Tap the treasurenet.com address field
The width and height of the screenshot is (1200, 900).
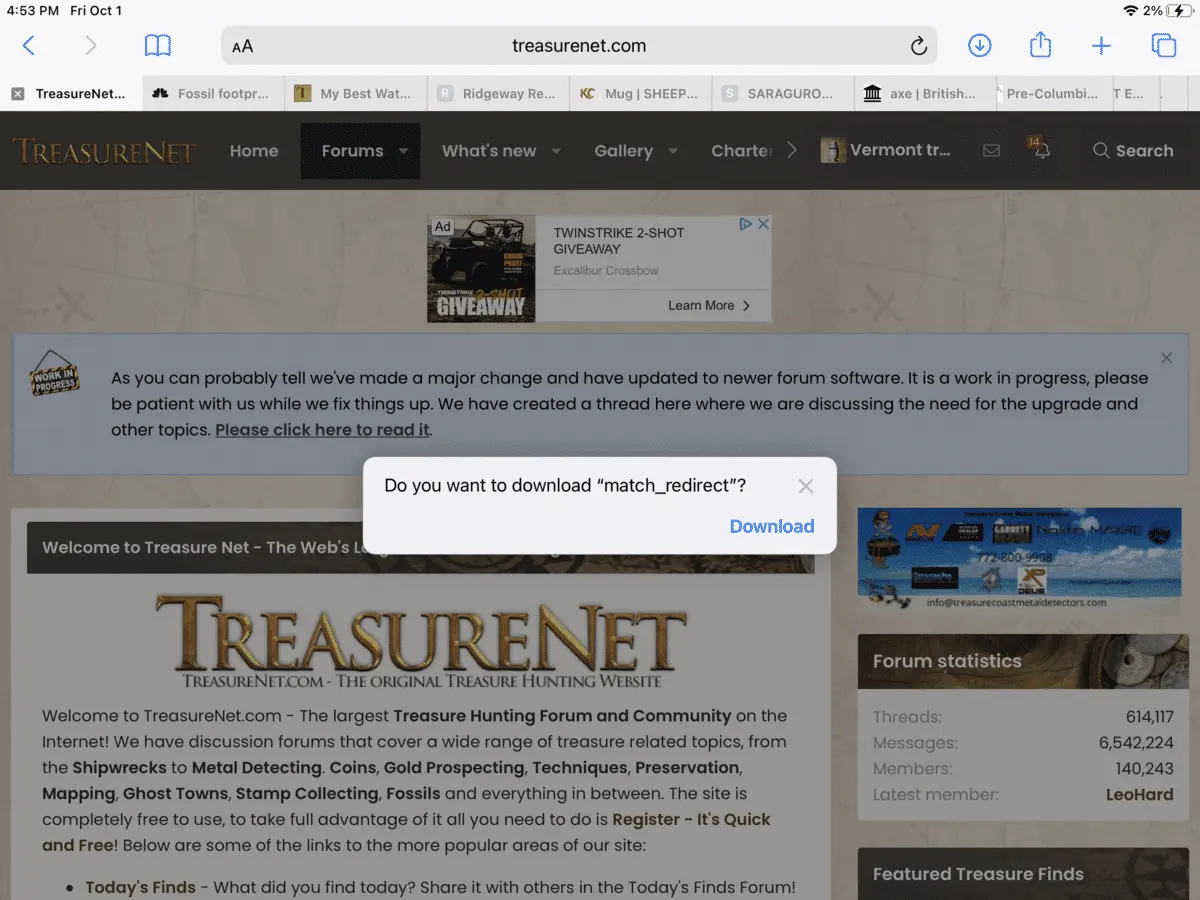(579, 46)
